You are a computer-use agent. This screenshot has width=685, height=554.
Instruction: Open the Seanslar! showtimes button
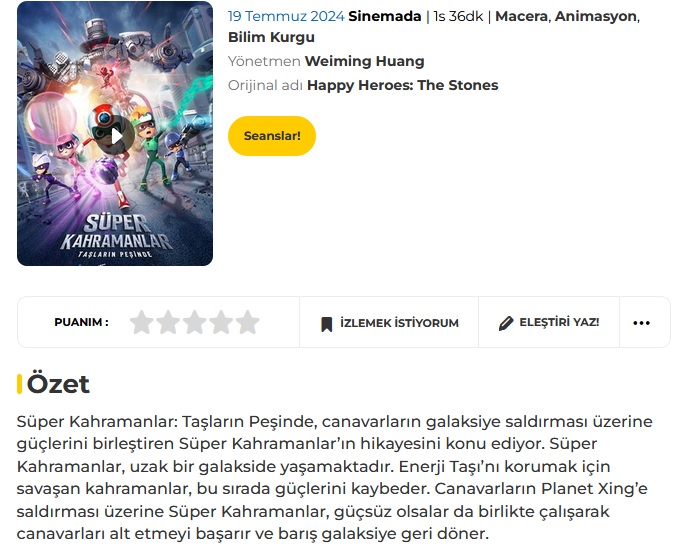tap(272, 136)
